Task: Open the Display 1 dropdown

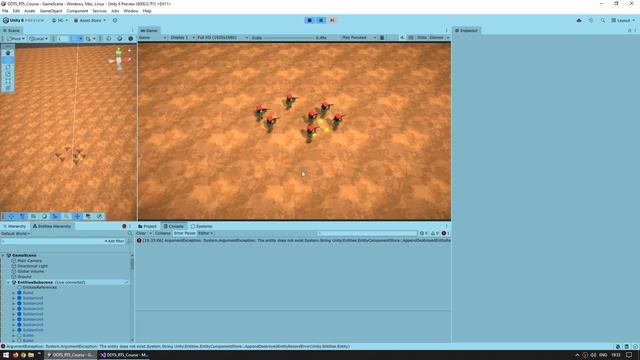Action: 182,38
